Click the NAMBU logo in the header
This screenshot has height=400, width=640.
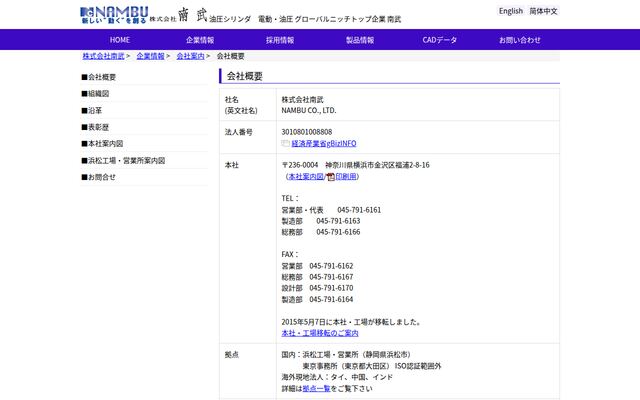(114, 15)
